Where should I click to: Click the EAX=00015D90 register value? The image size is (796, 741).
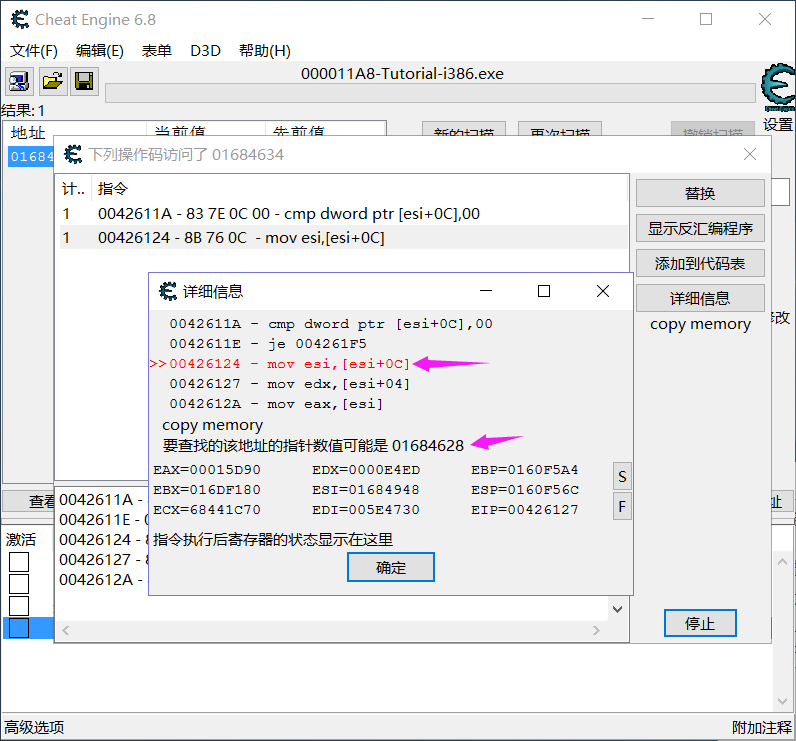(207, 470)
